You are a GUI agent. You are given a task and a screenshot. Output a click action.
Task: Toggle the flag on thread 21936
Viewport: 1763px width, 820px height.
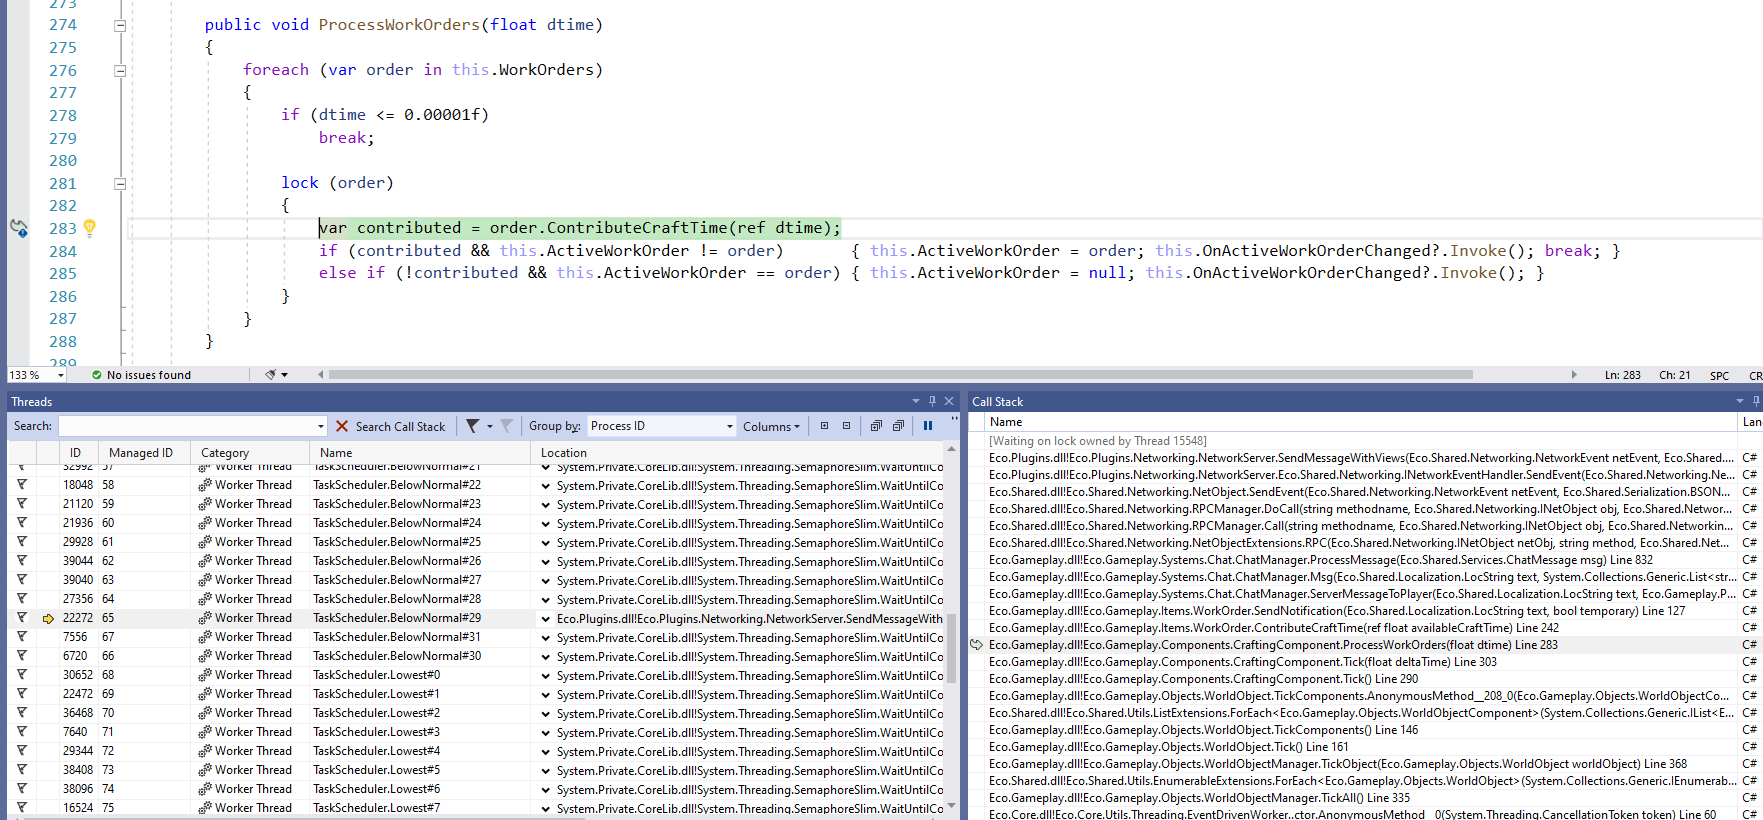(x=21, y=523)
